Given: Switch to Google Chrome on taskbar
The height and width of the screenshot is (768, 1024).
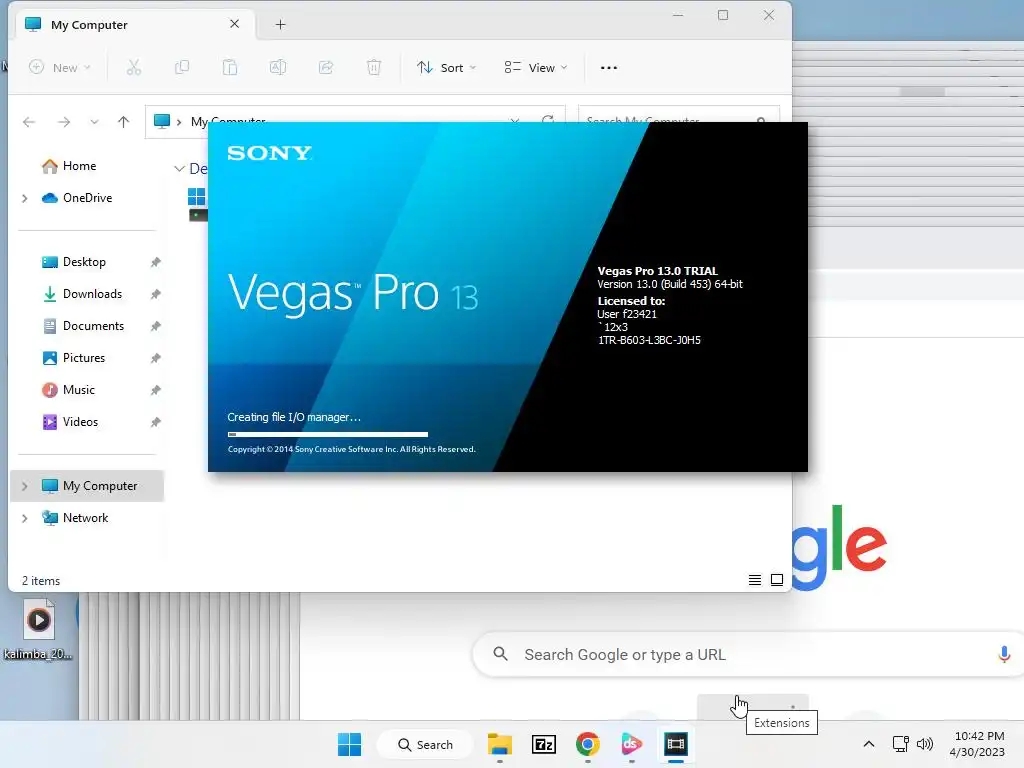Looking at the screenshot, I should point(588,744).
